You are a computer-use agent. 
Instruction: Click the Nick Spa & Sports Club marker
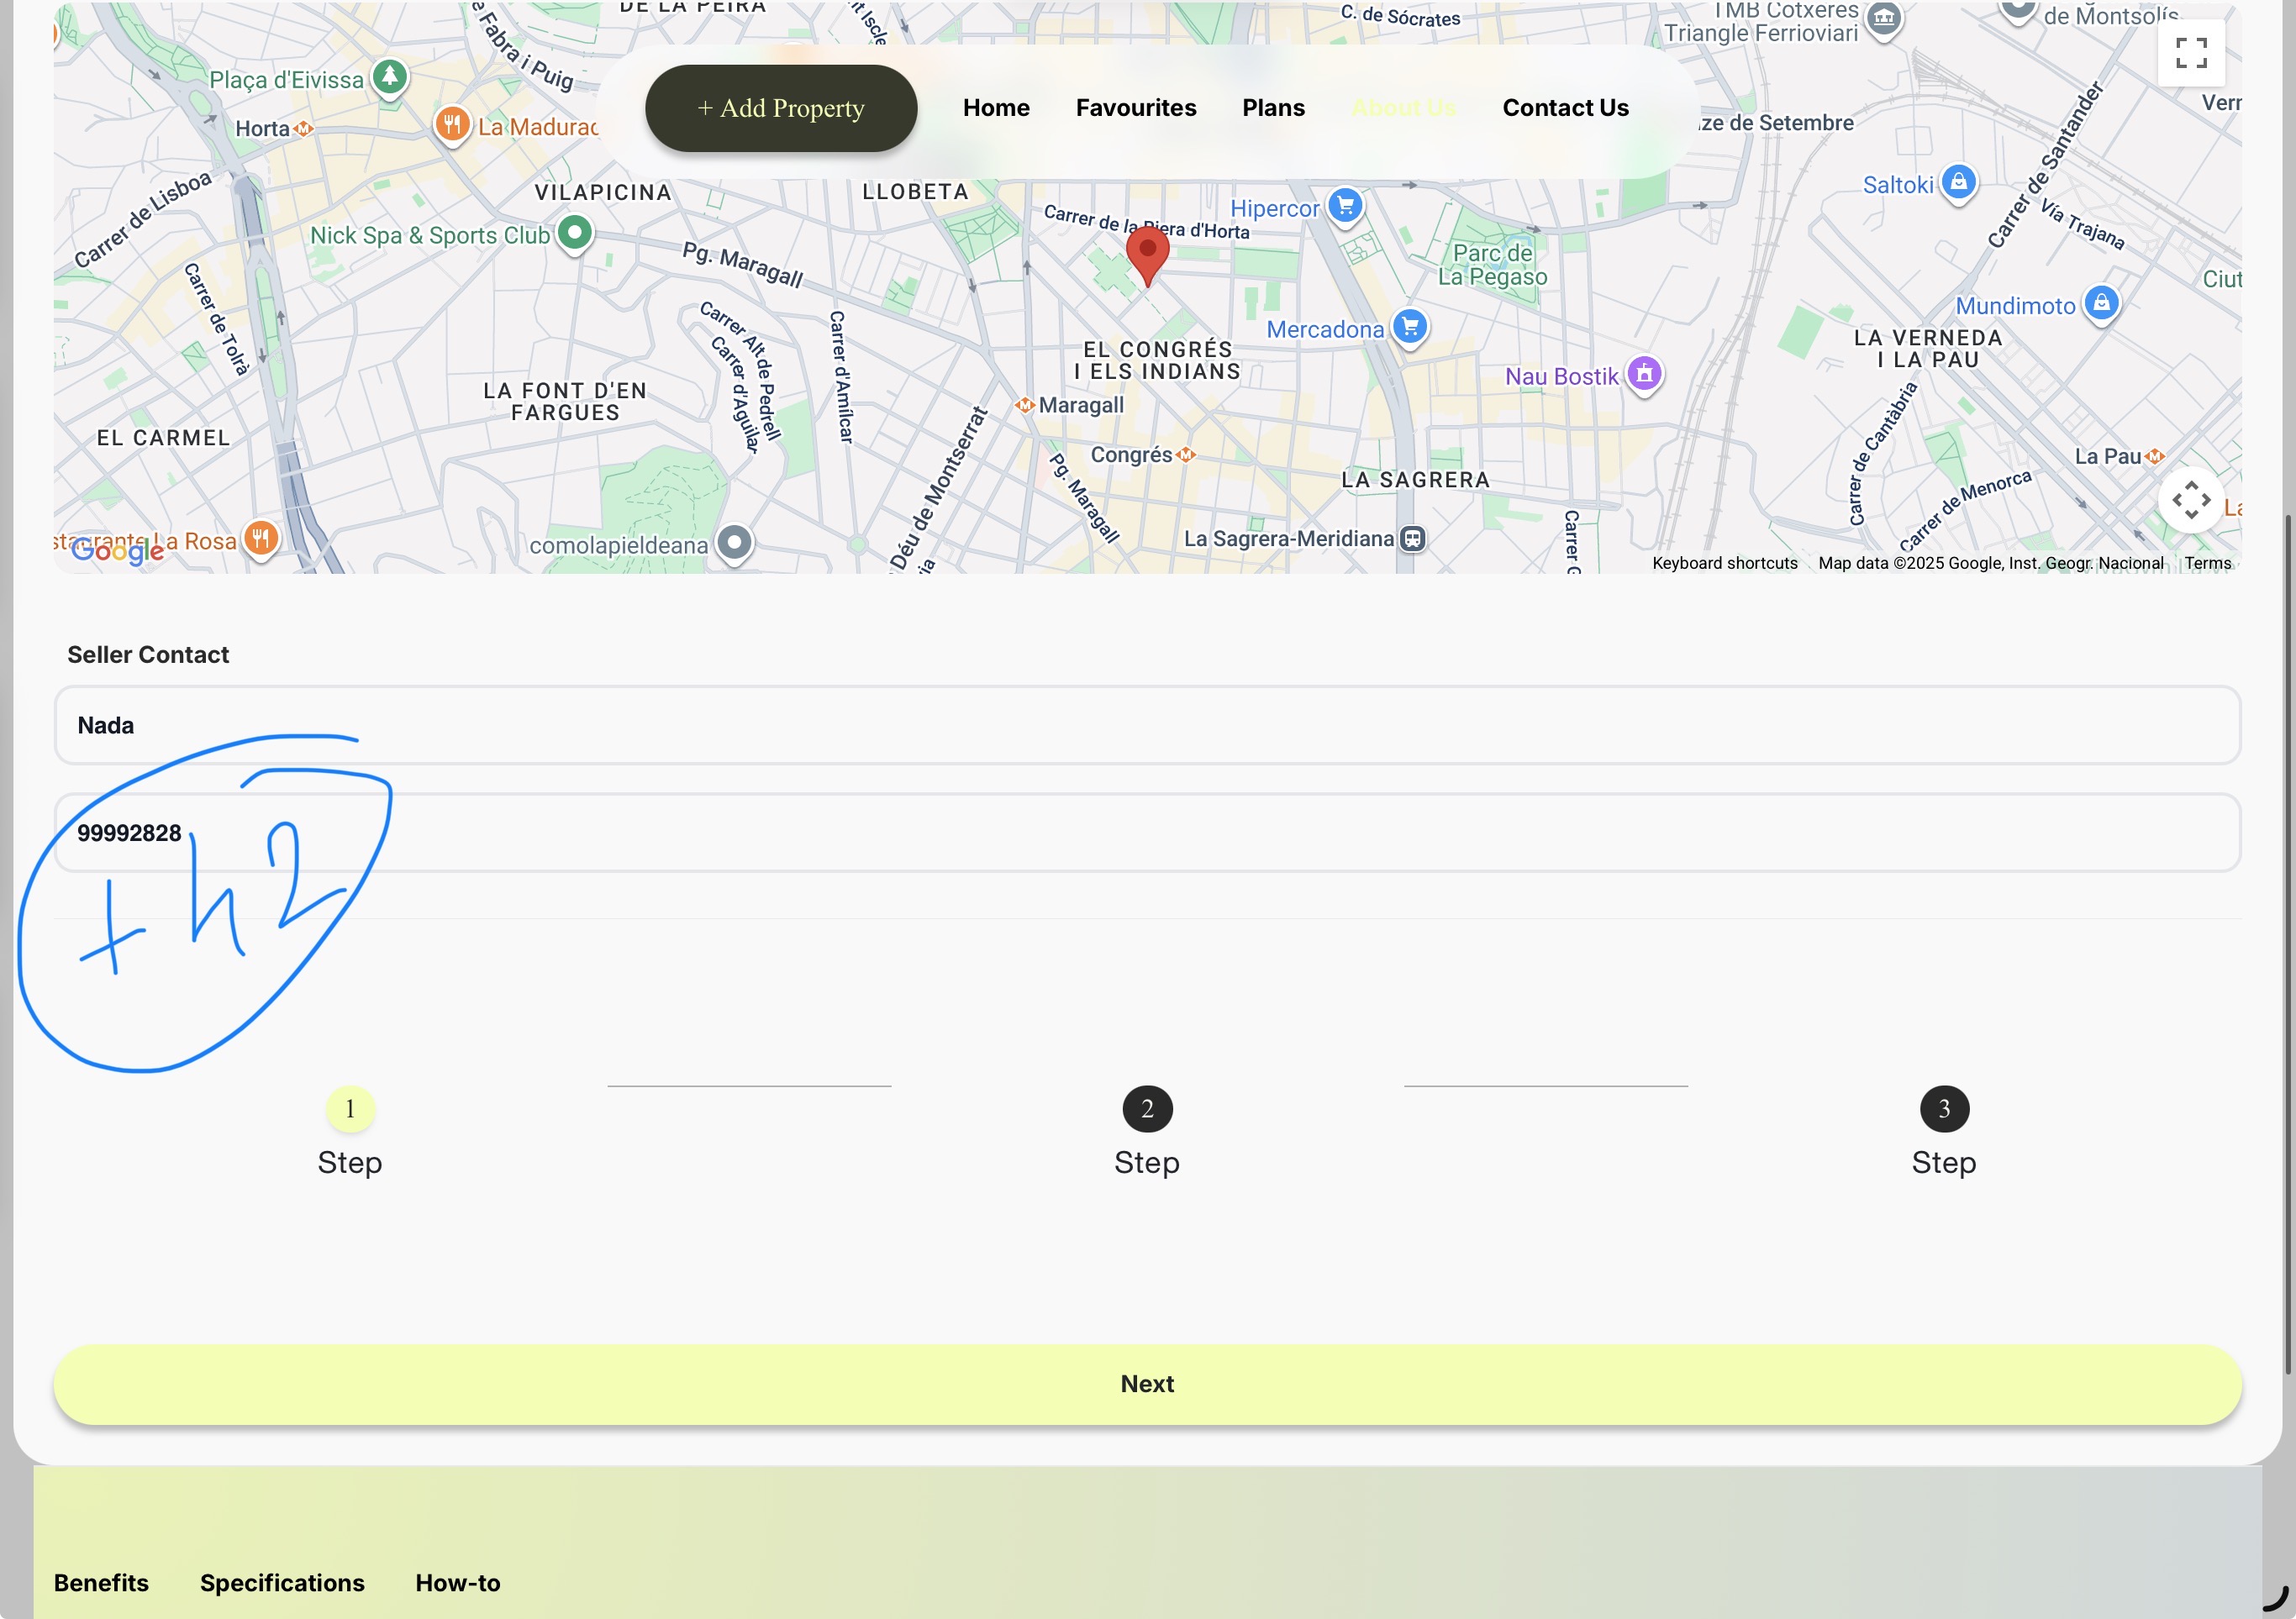574,233
